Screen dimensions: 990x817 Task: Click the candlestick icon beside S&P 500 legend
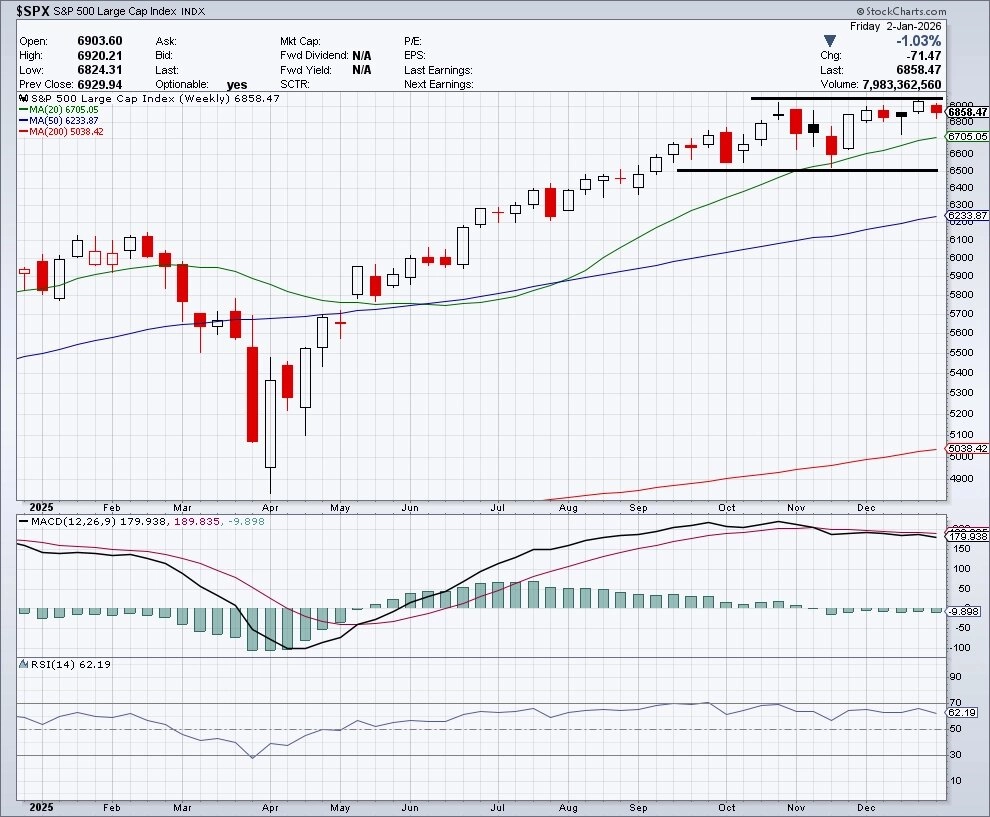[x=23, y=98]
